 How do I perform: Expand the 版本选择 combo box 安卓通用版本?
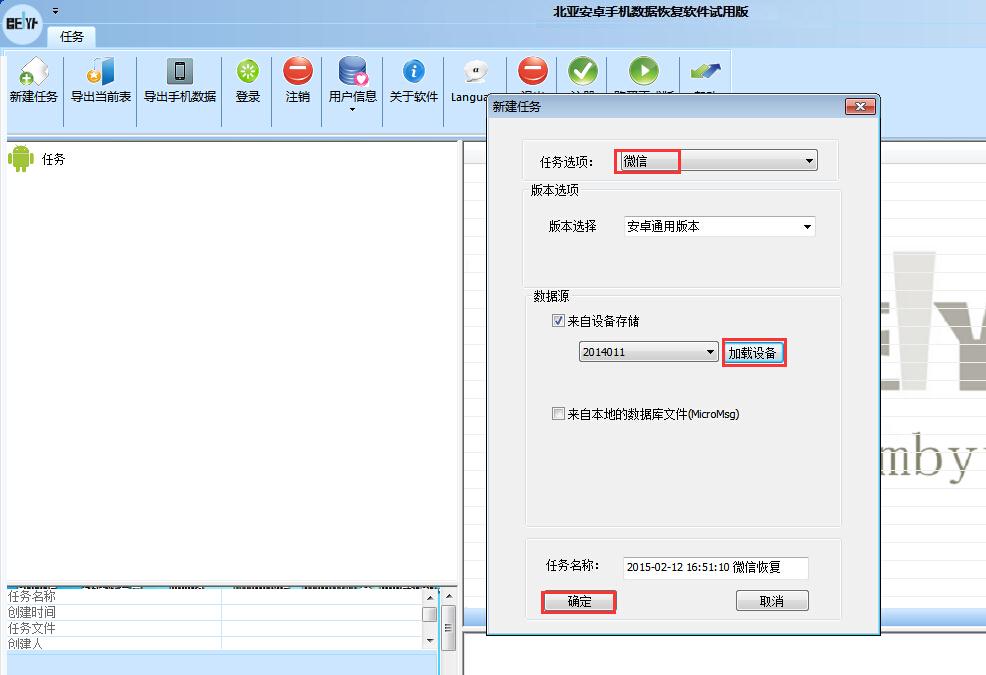click(x=719, y=226)
